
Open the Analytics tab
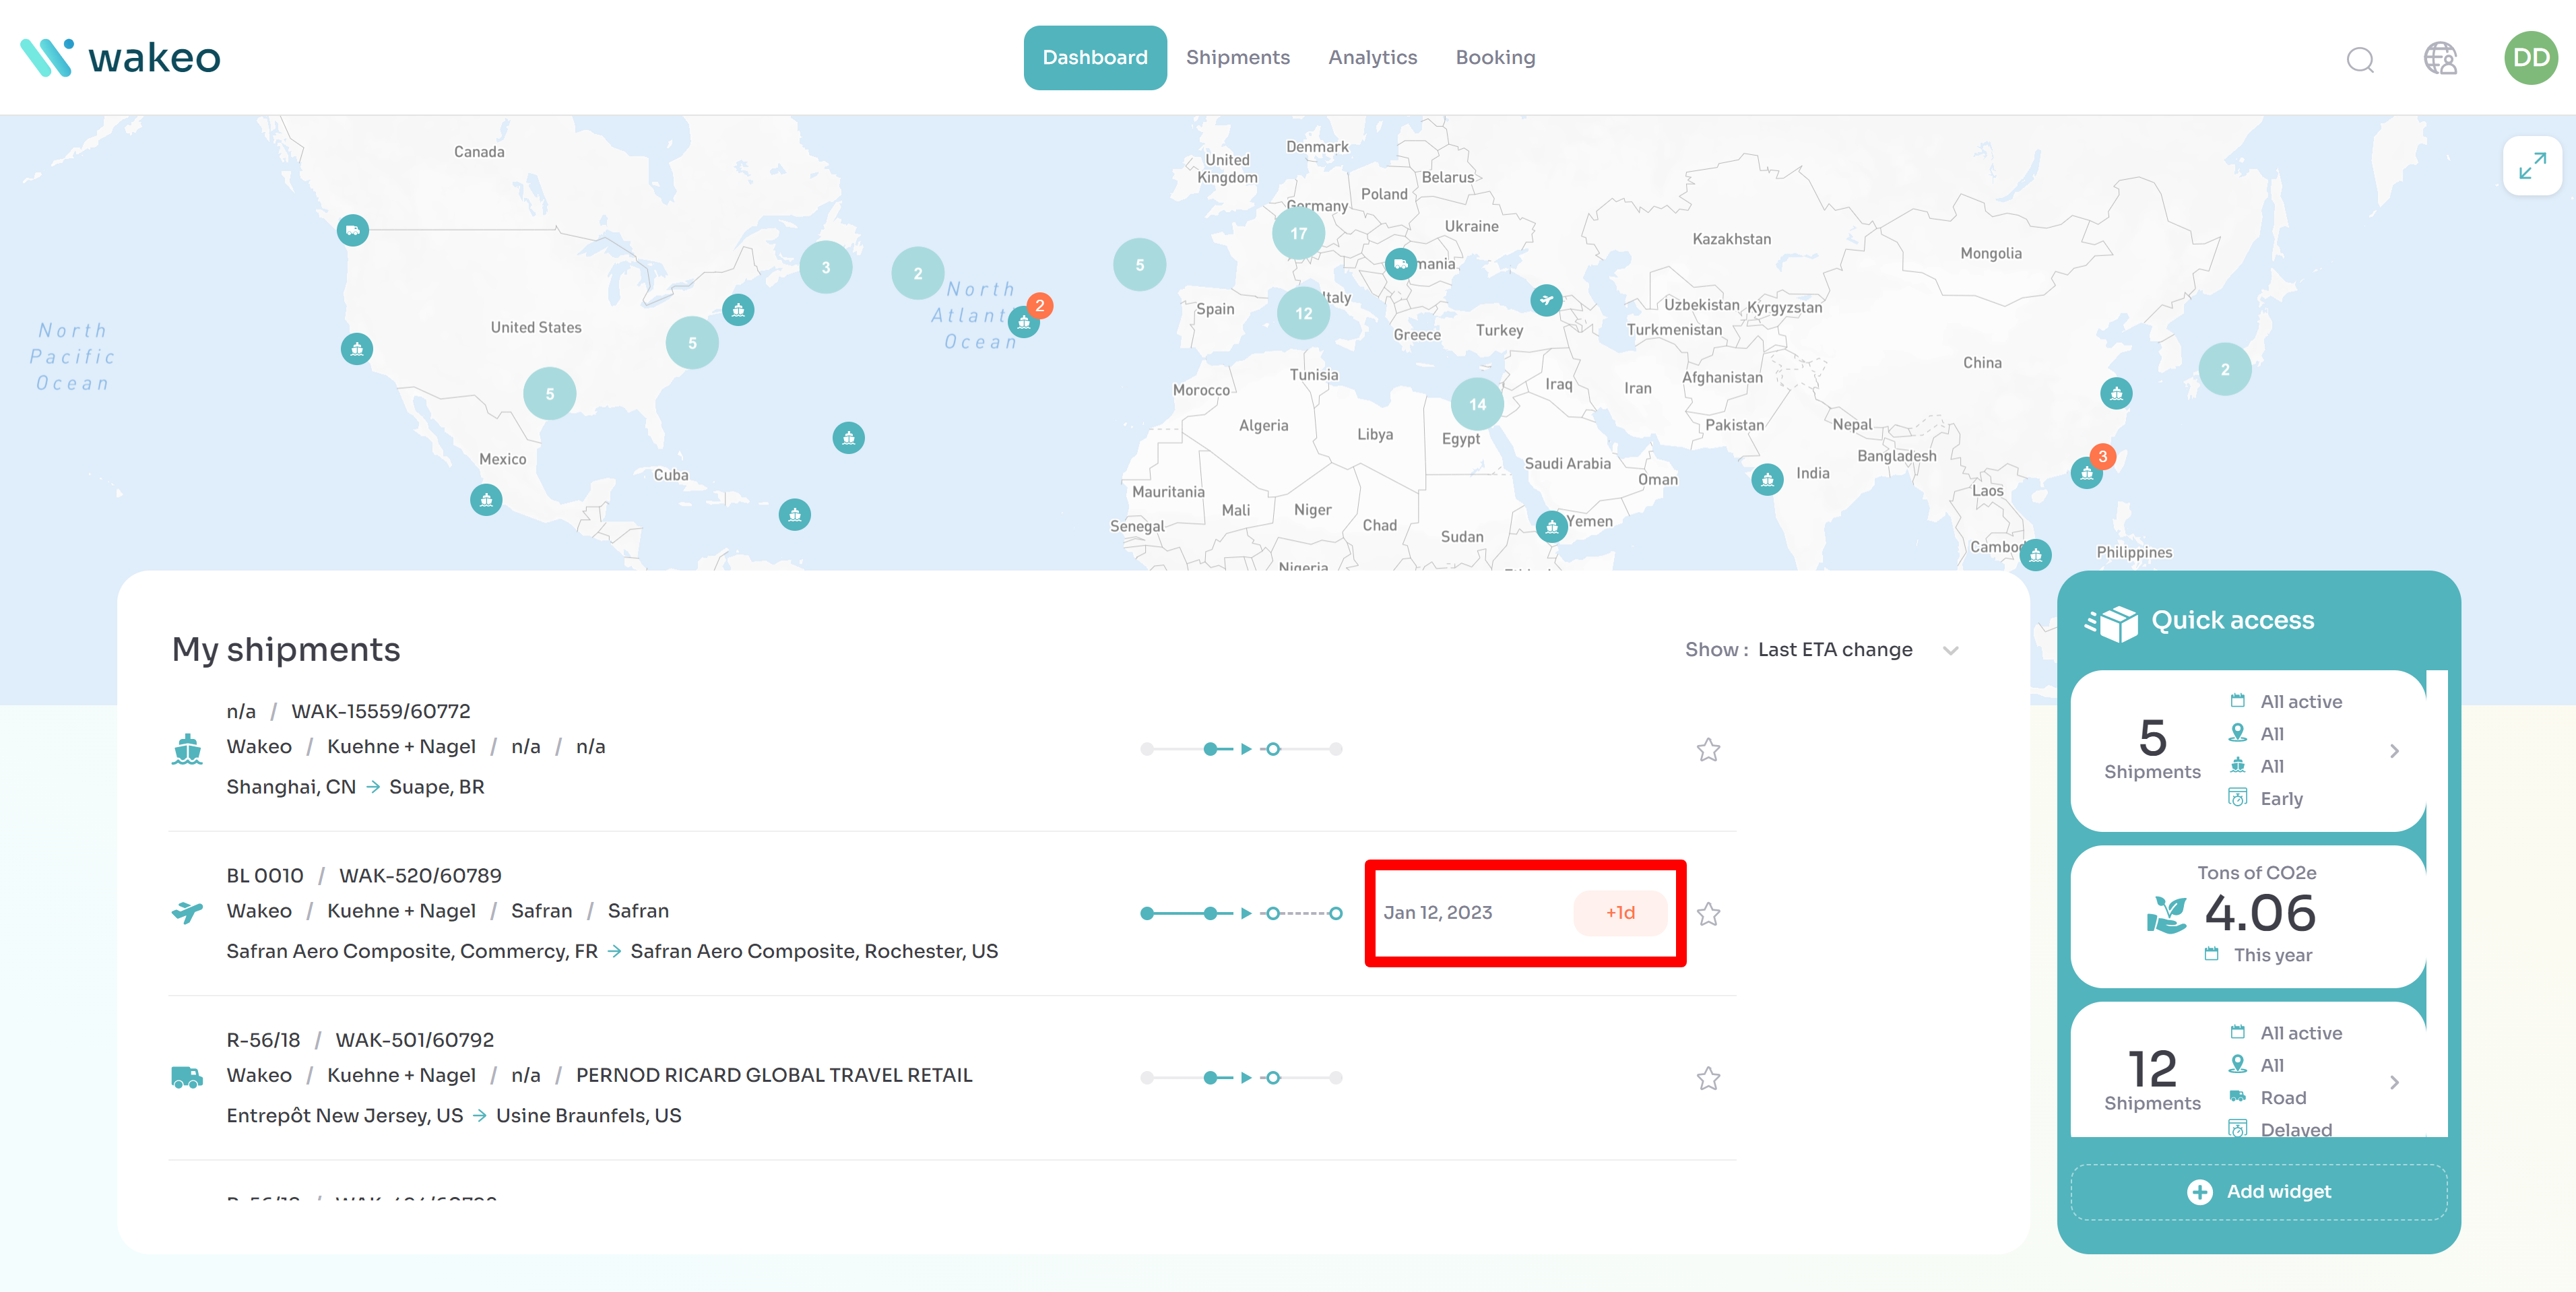(x=1372, y=58)
